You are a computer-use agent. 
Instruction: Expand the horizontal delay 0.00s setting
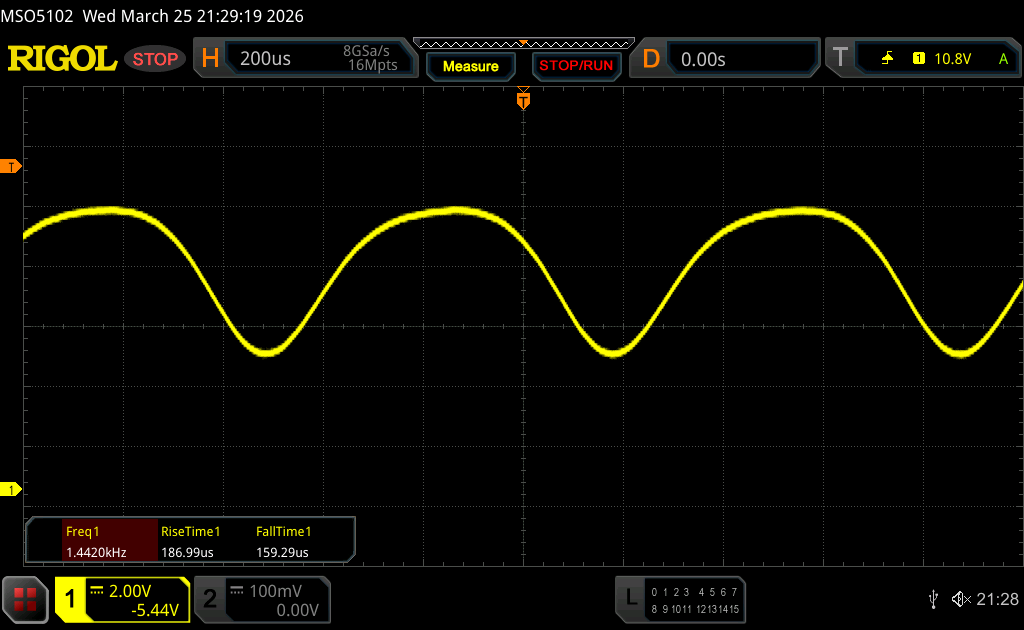[x=740, y=59]
